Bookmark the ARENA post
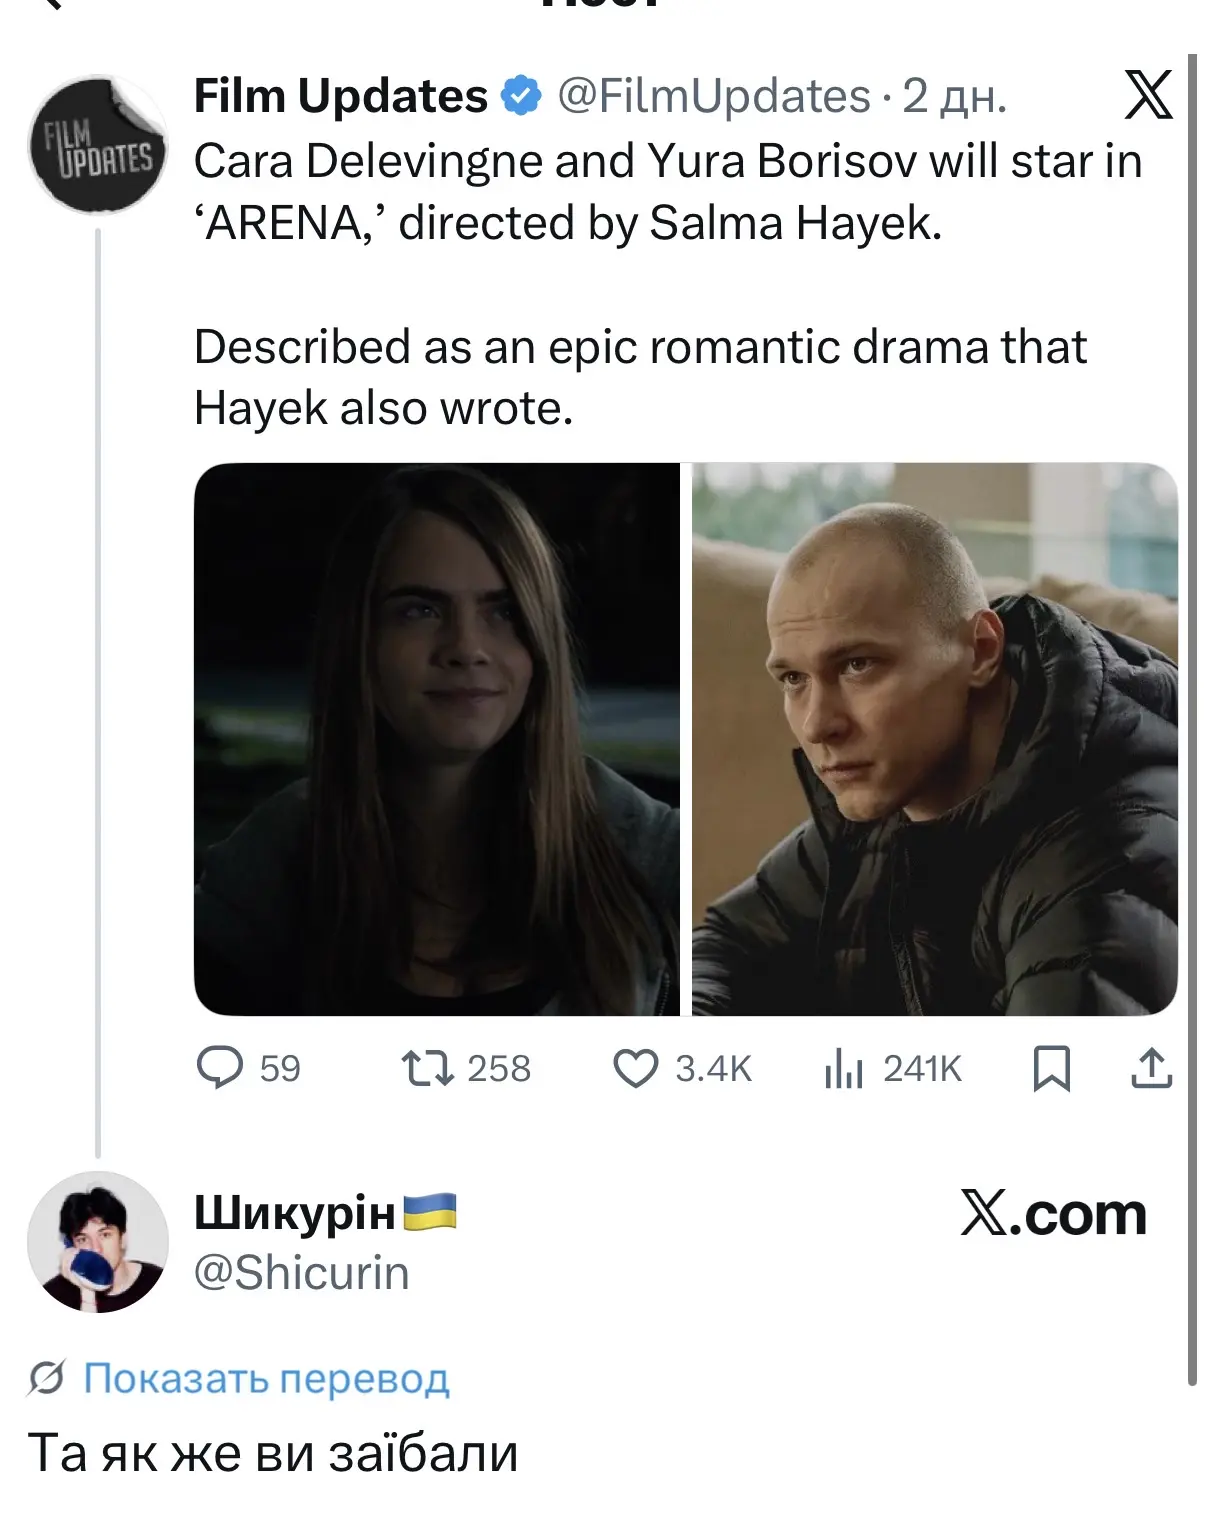1206x1532 pixels. pos(1051,1068)
